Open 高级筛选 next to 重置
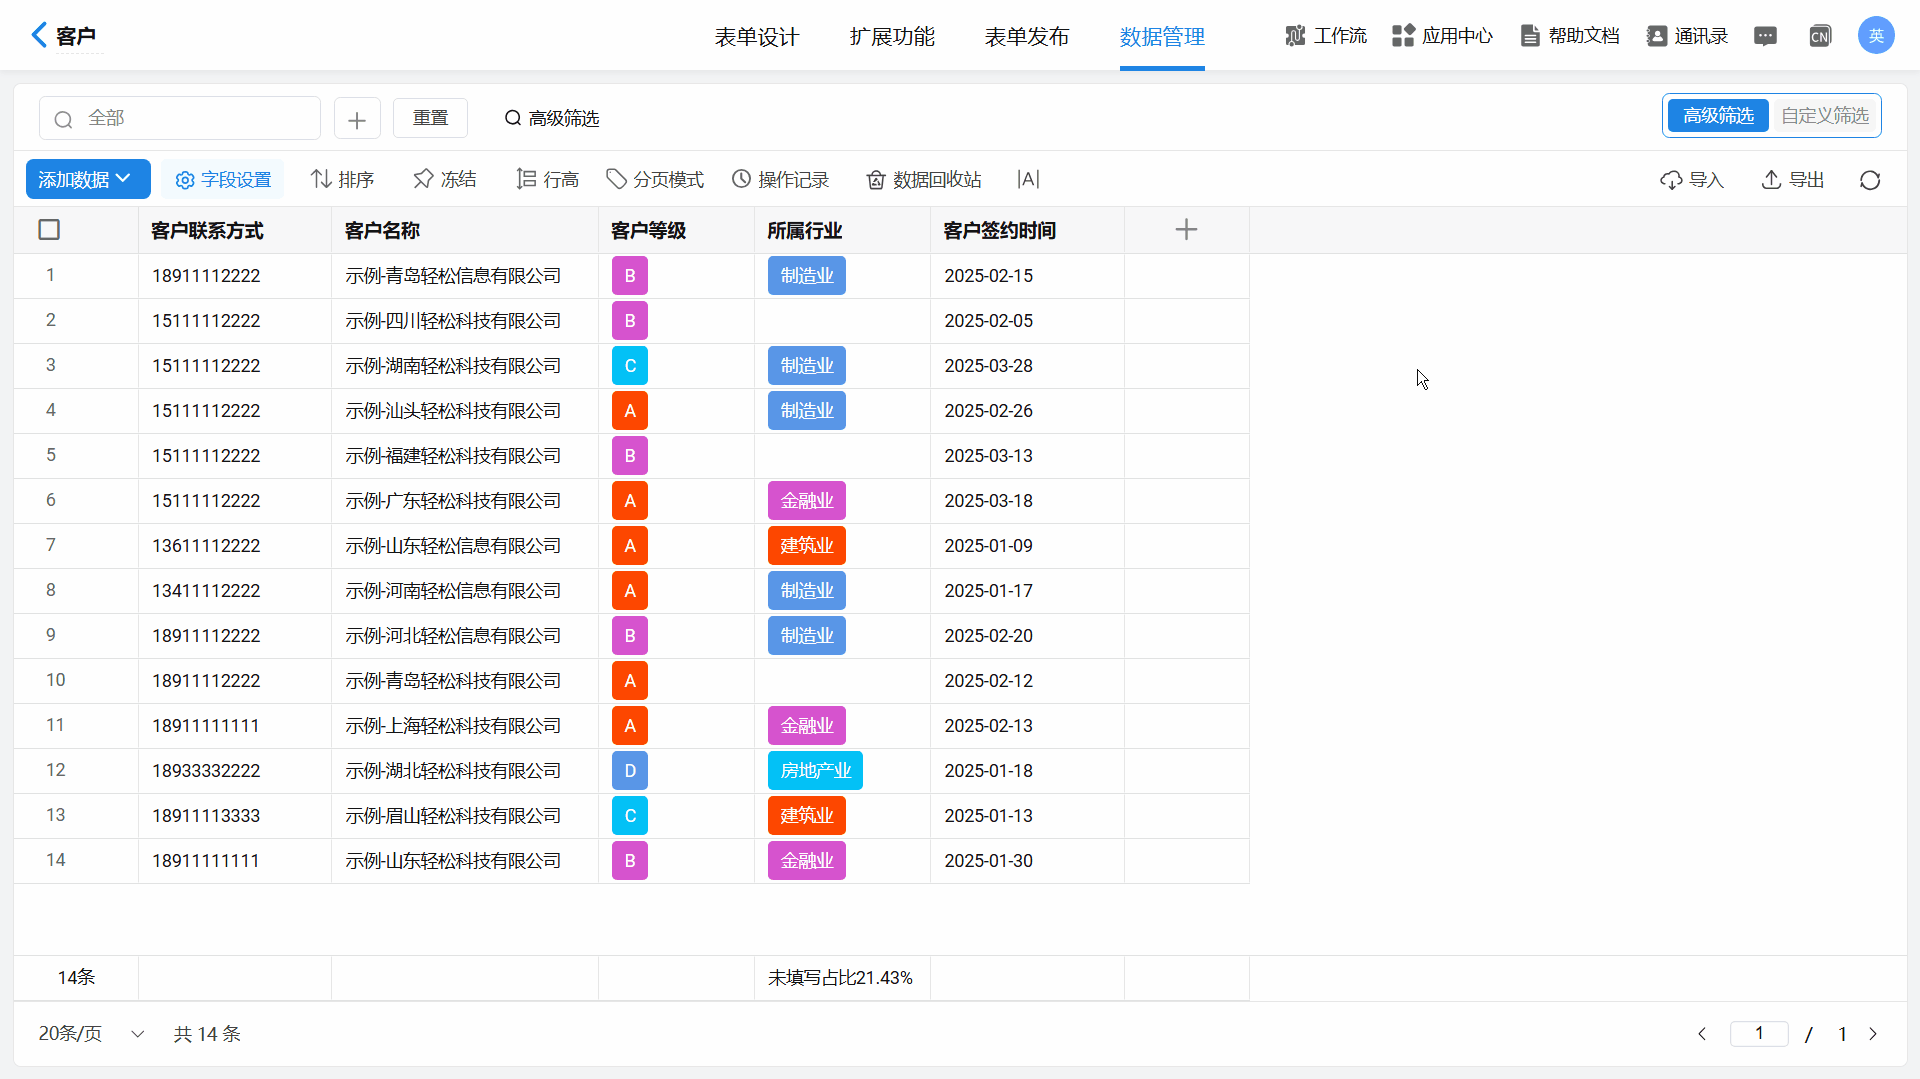 pos(552,119)
